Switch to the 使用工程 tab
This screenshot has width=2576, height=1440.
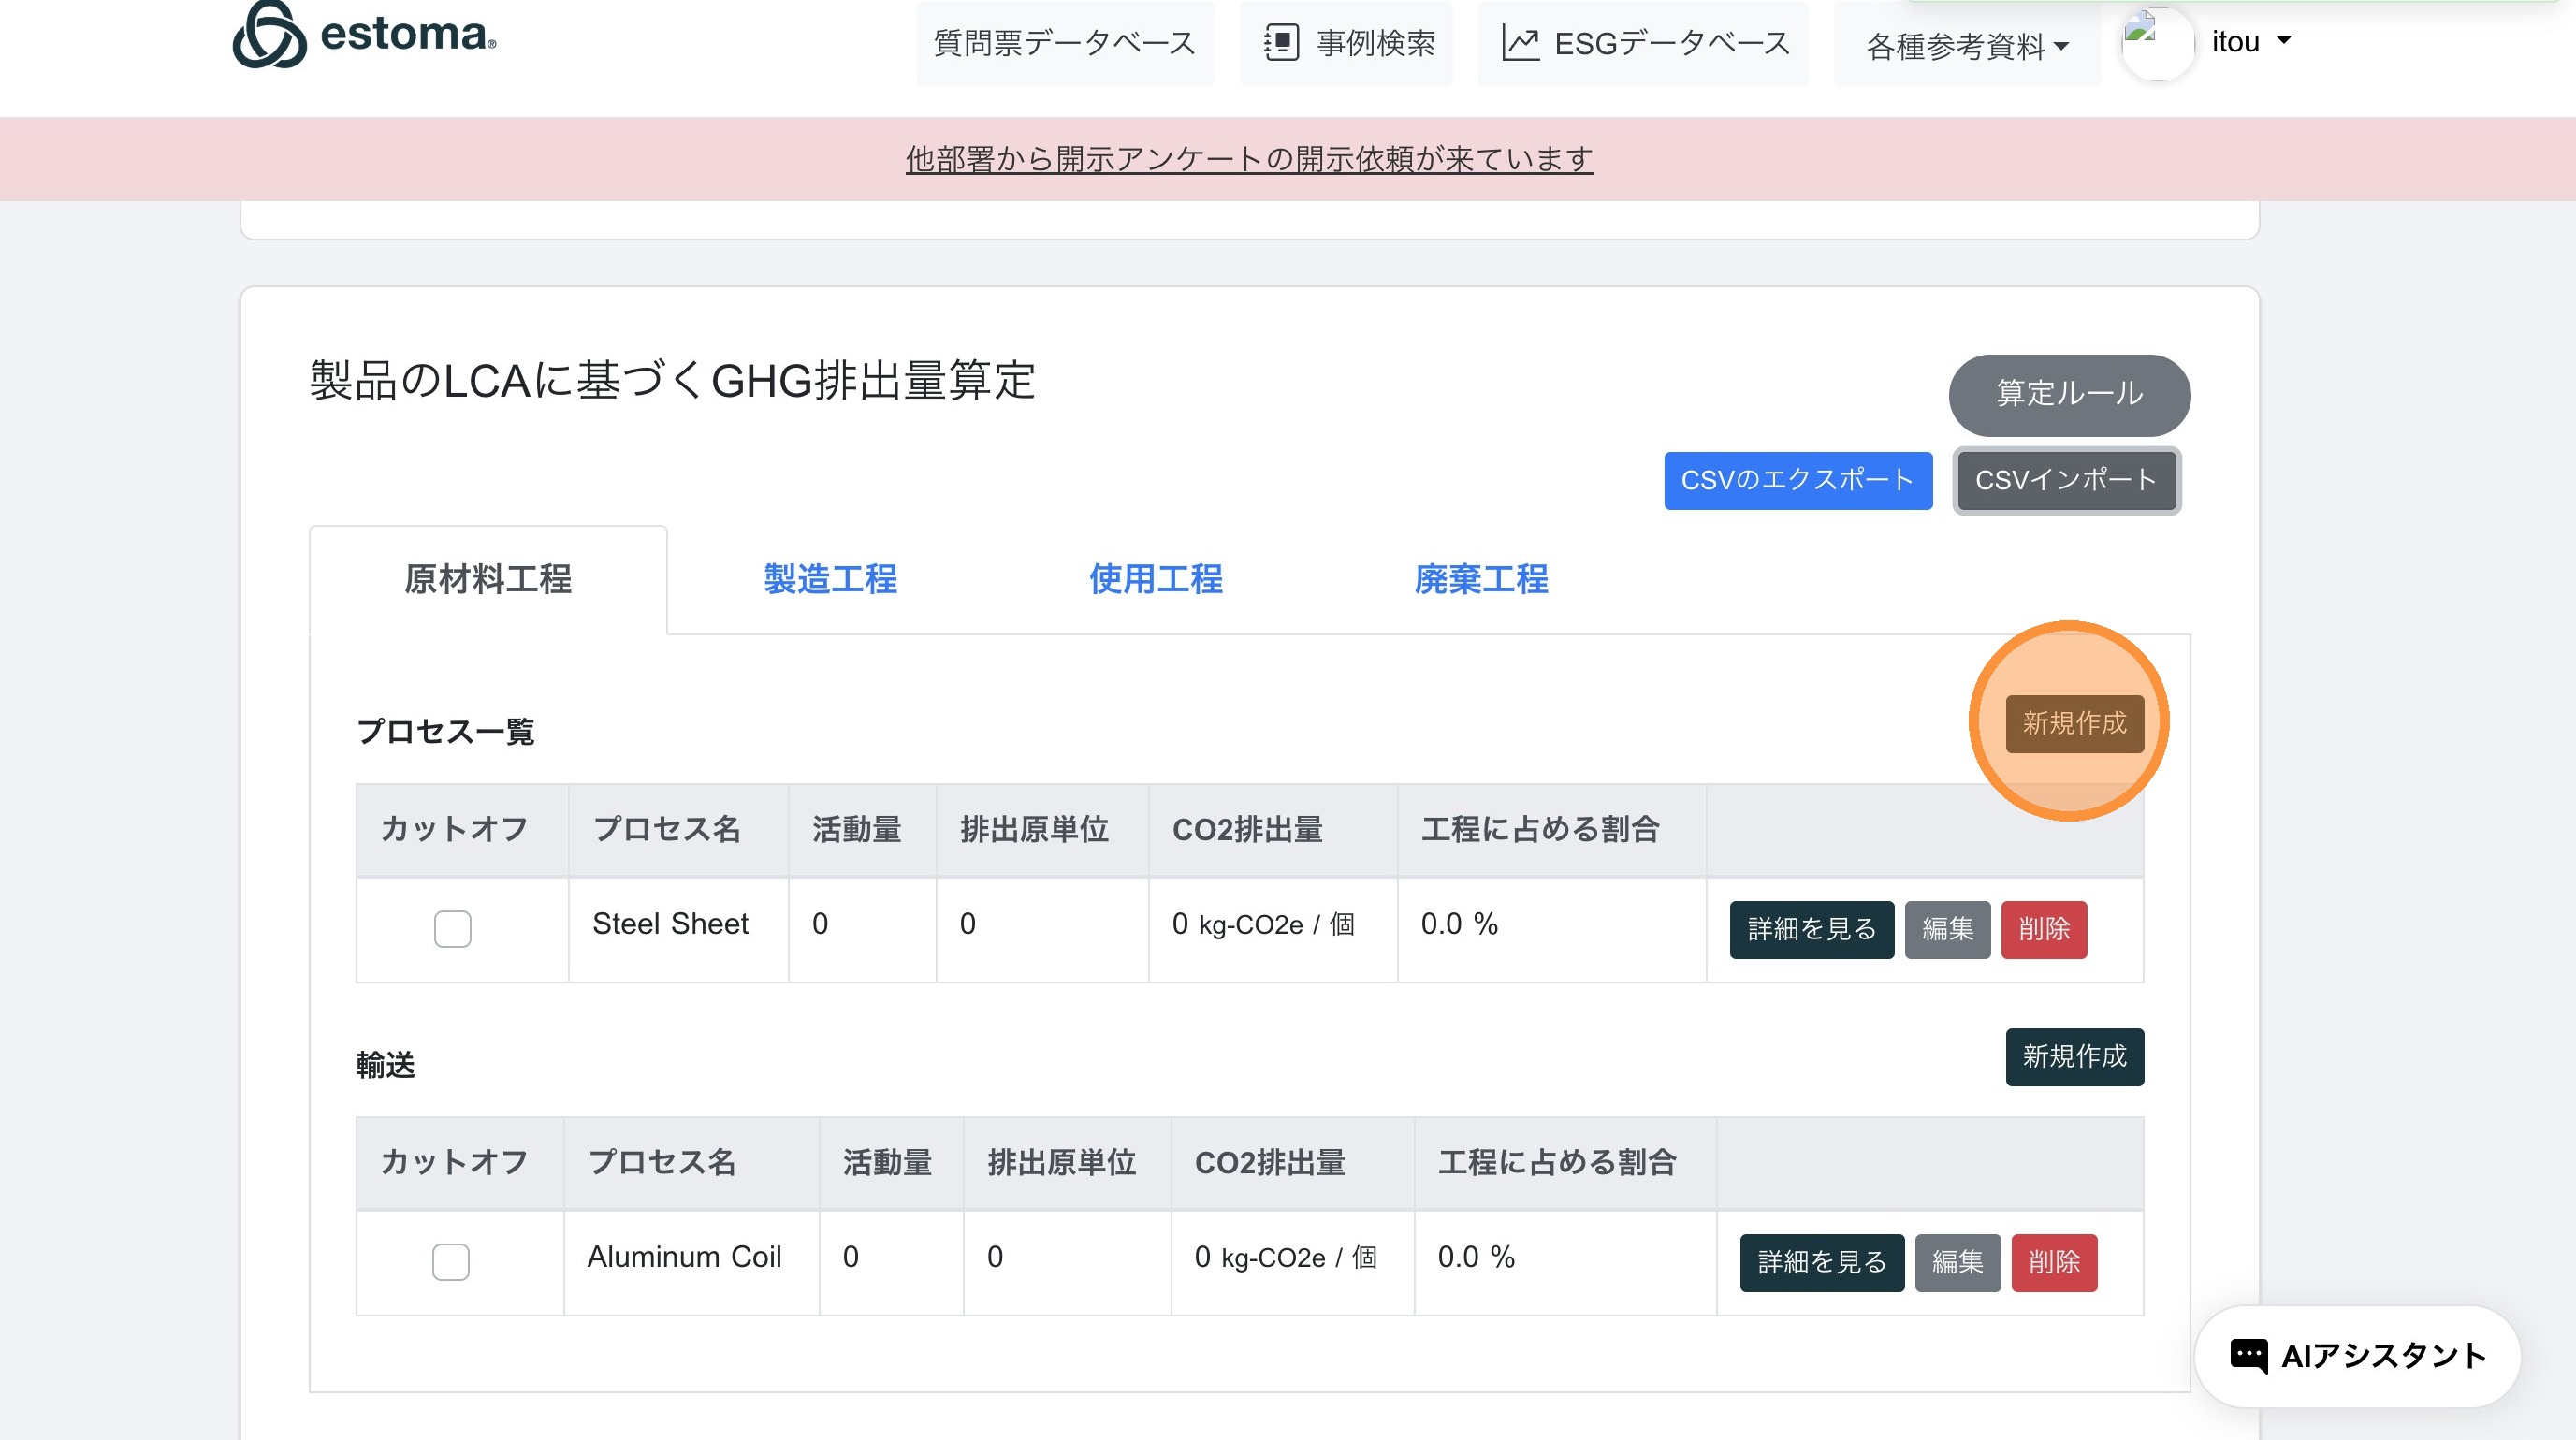[1155, 579]
